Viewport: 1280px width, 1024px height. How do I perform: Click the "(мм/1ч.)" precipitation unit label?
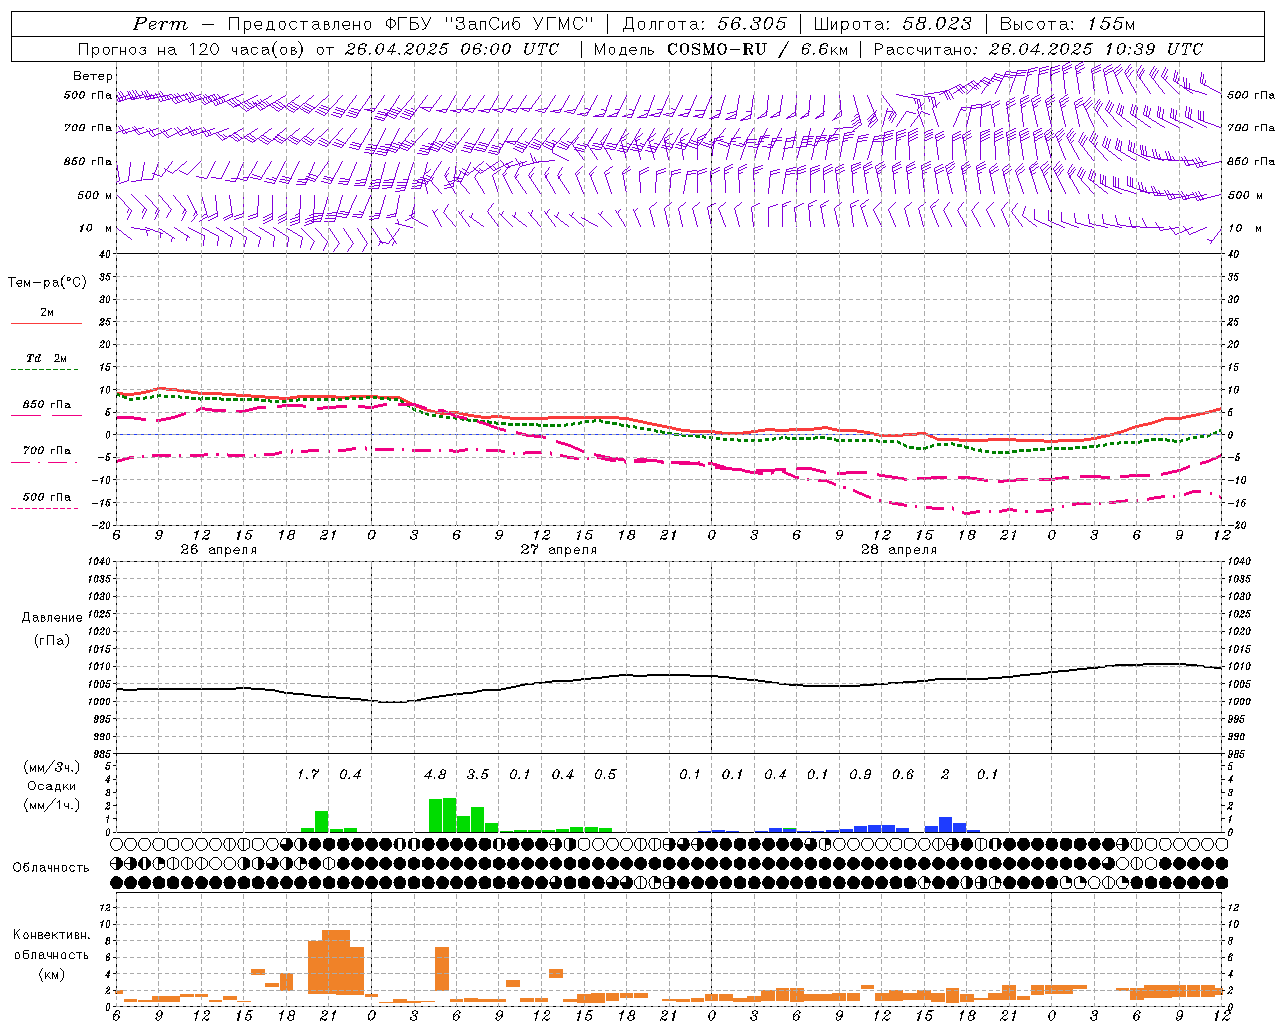(x=50, y=805)
